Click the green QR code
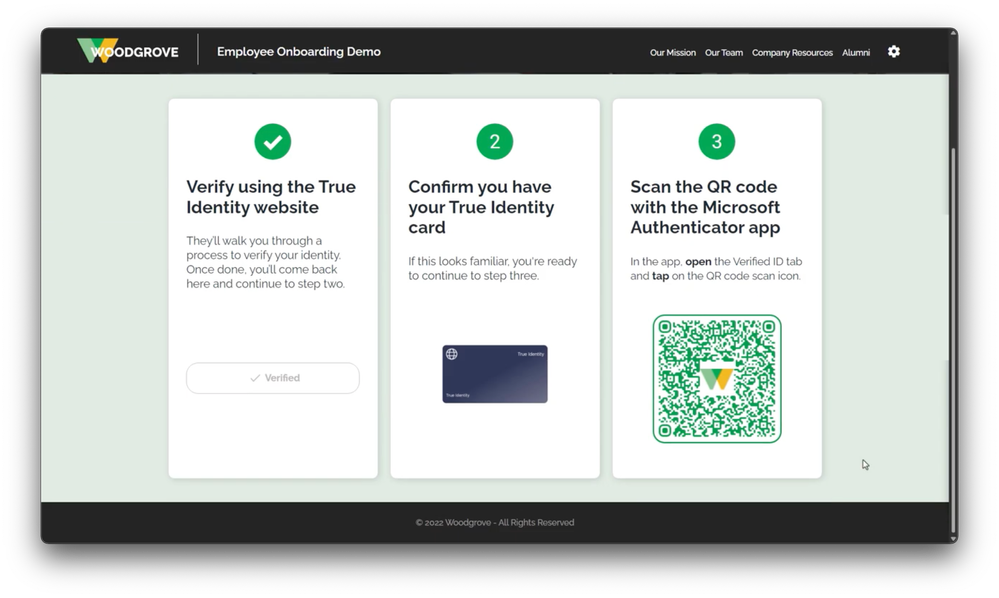This screenshot has width=999, height=598. tap(717, 379)
